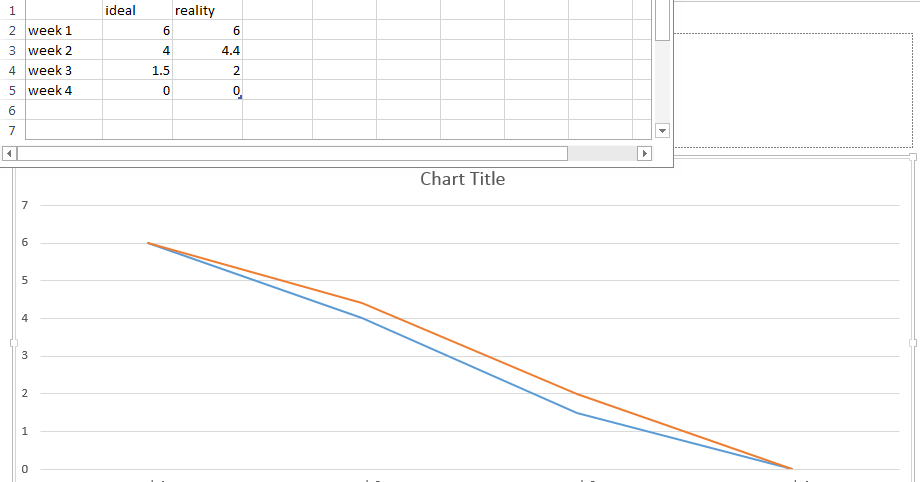
Task: Click the horizontal scrollbar thumb in datasheet
Action: (292, 154)
